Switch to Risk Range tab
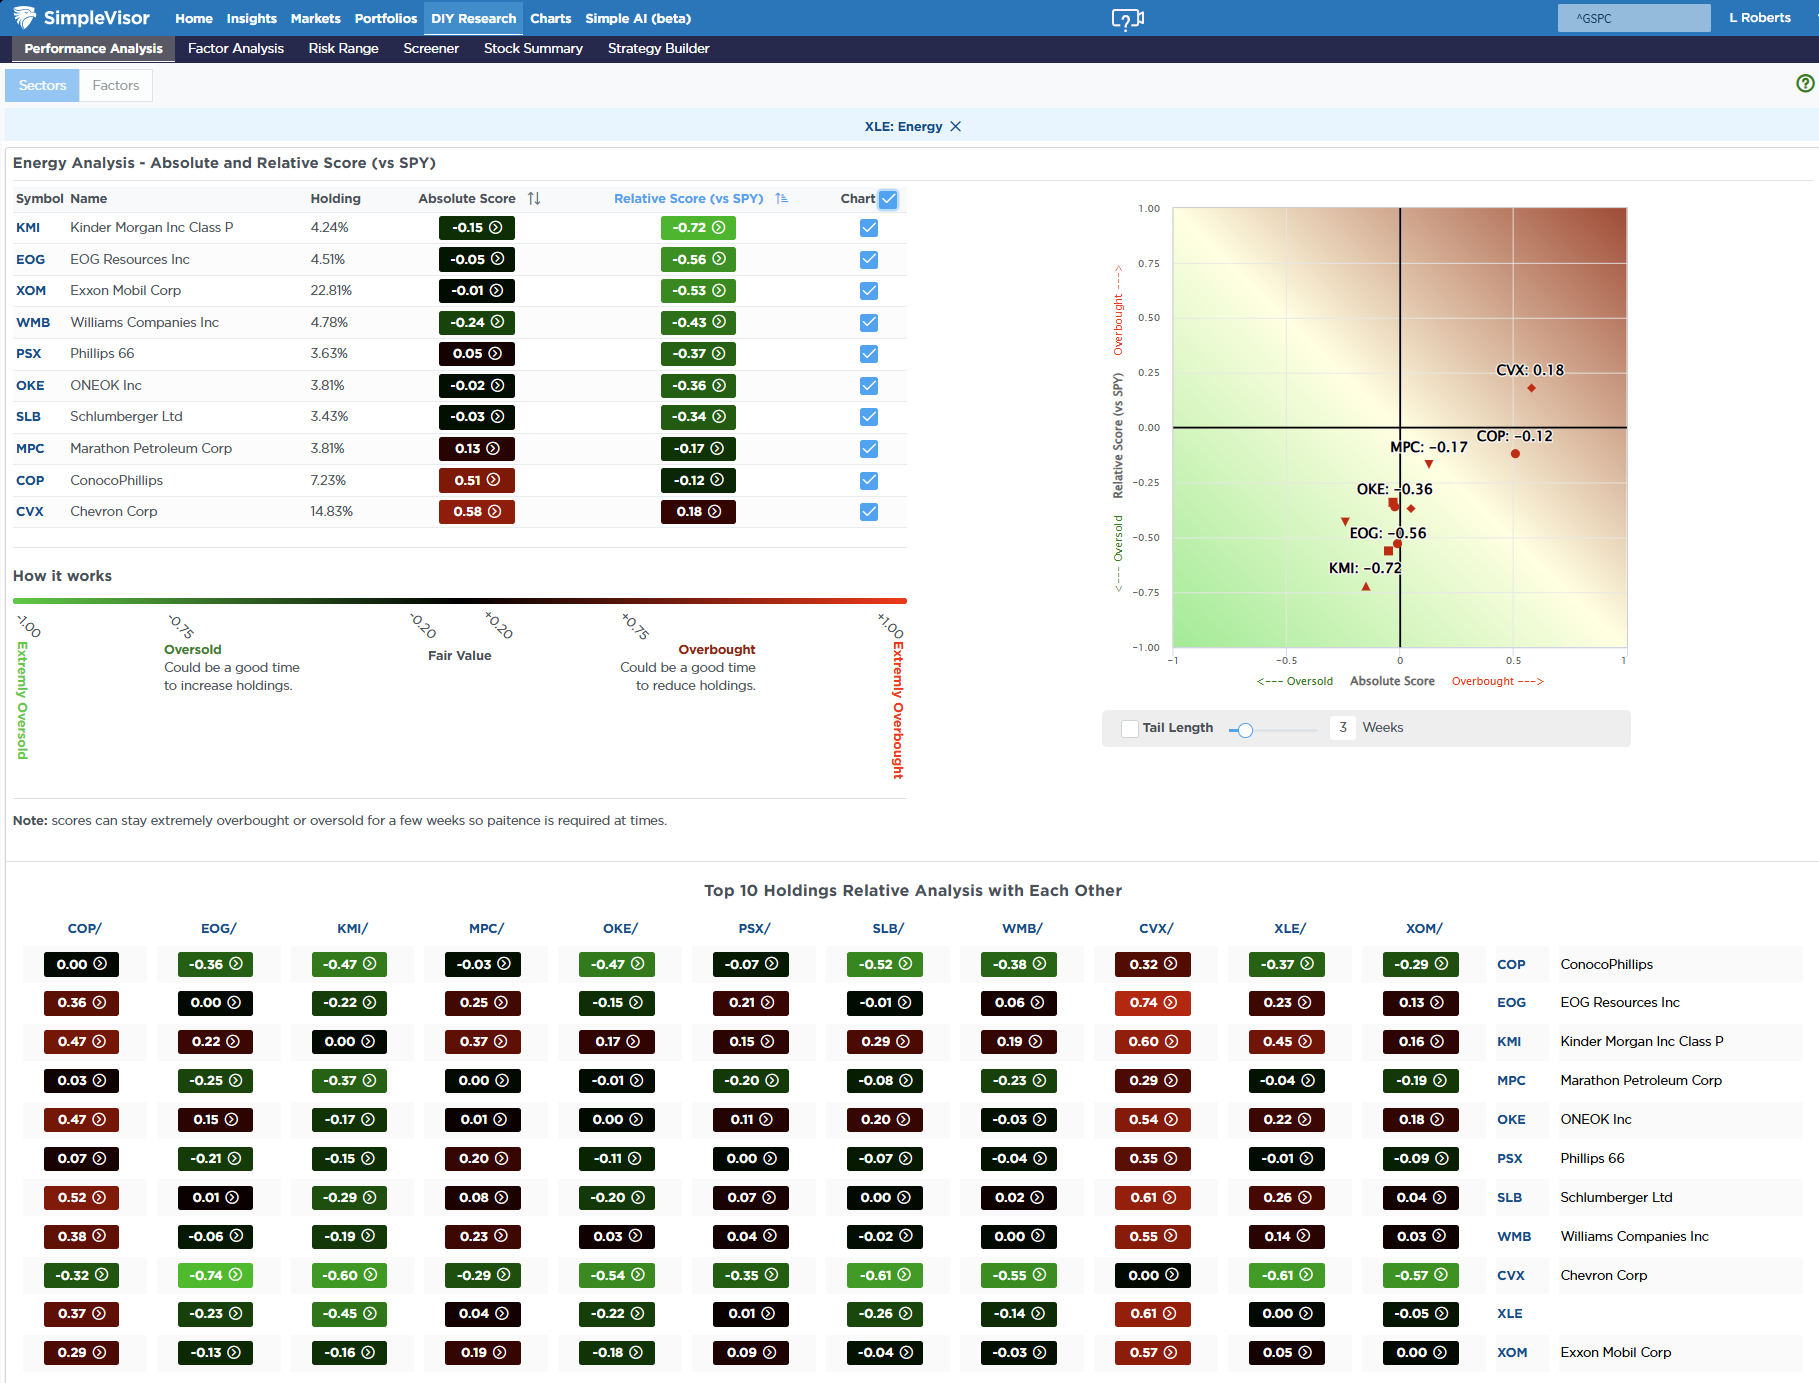This screenshot has width=1819, height=1383. pyautogui.click(x=343, y=48)
